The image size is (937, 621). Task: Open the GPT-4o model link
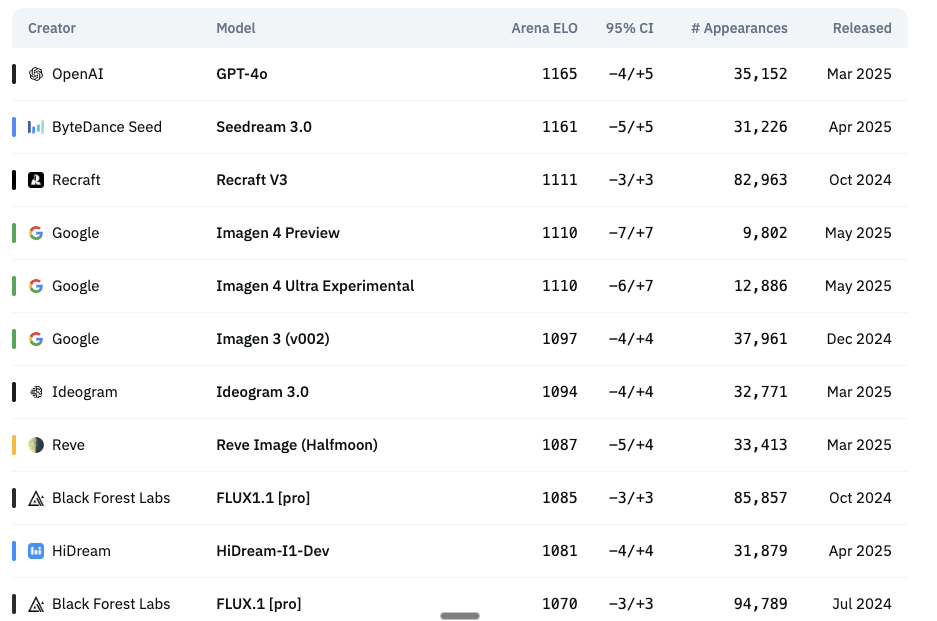coord(242,74)
